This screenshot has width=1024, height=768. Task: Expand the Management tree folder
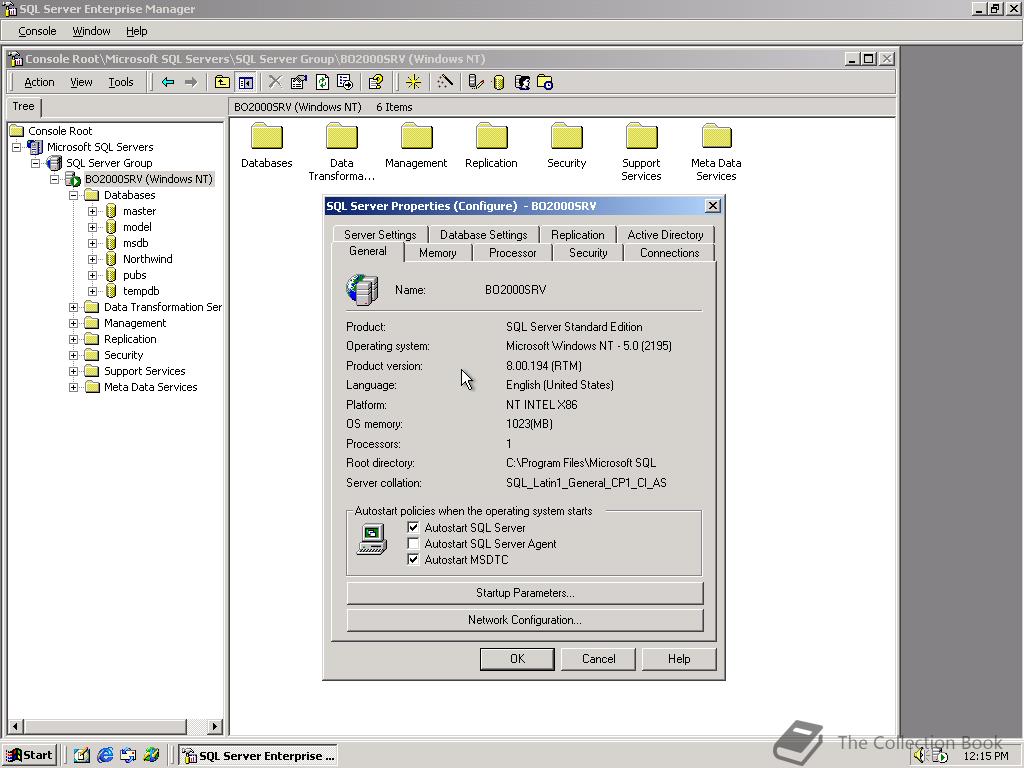coord(73,323)
